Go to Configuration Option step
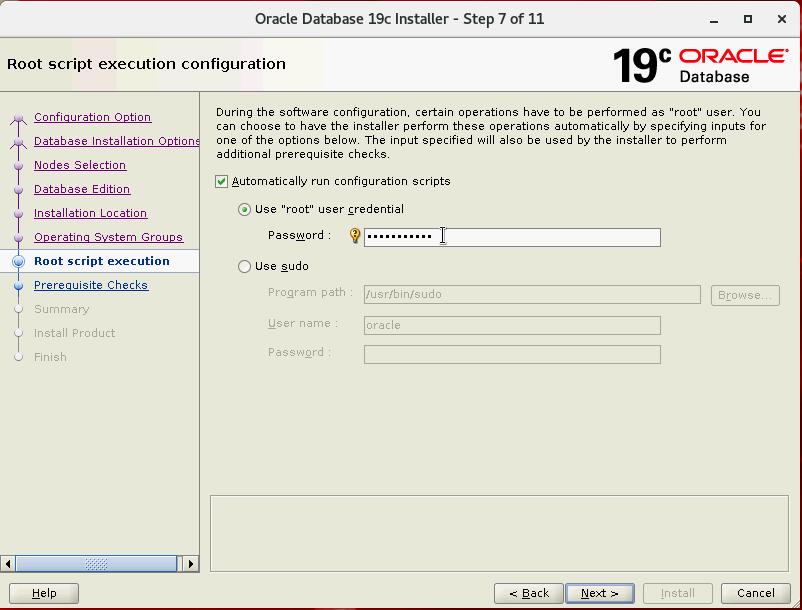The image size is (802, 610). 92,118
